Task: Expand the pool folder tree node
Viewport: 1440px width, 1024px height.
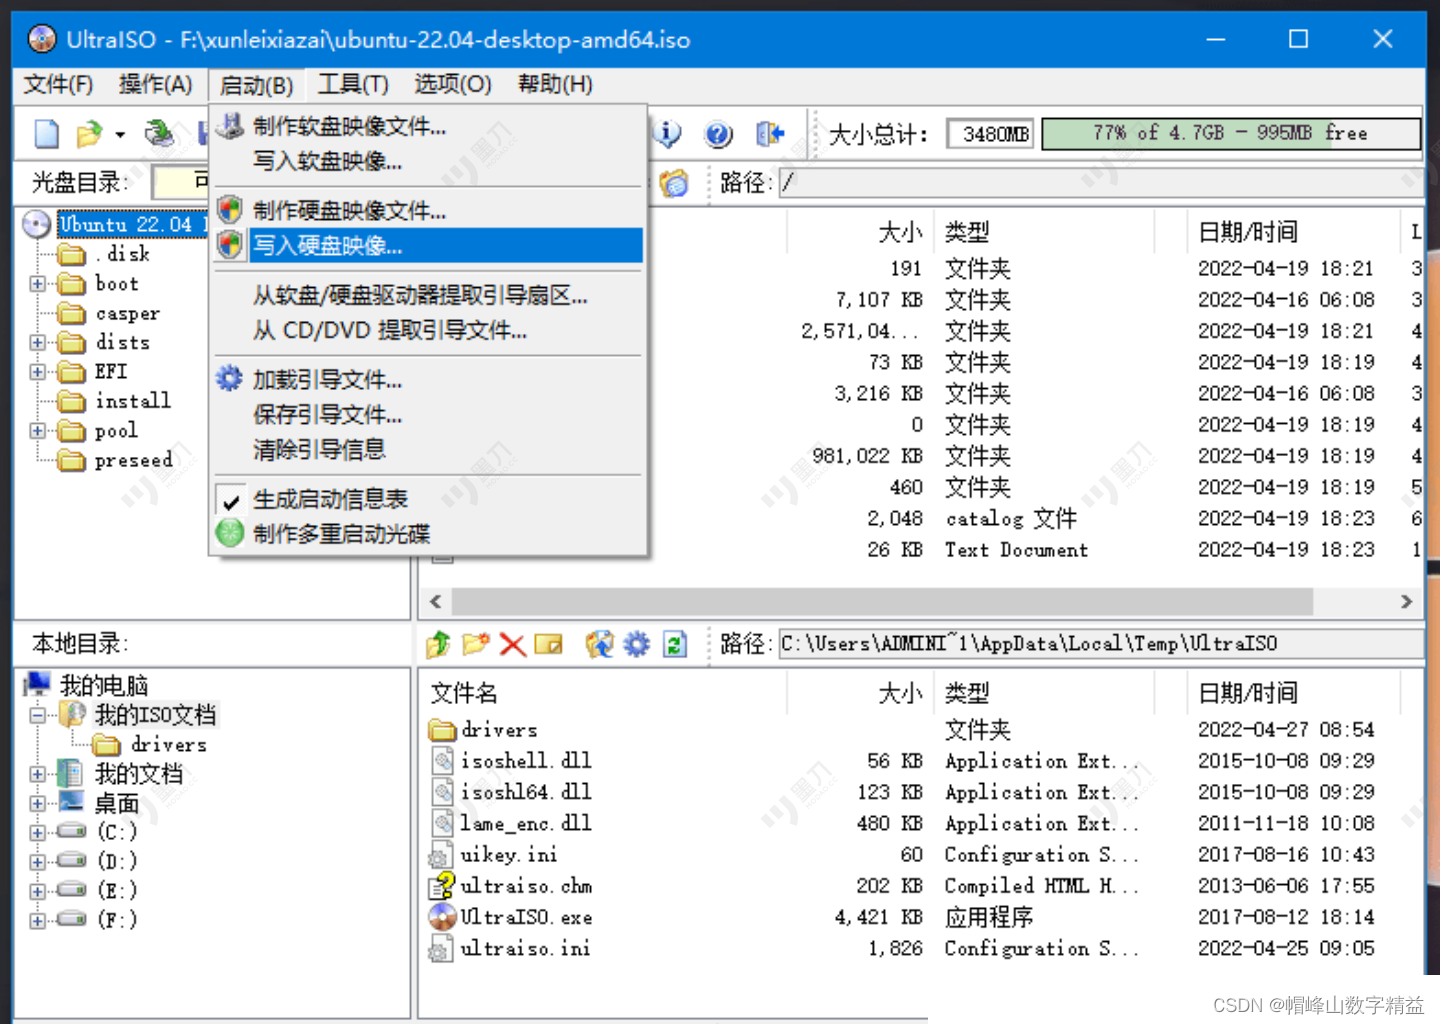Action: click(x=38, y=431)
